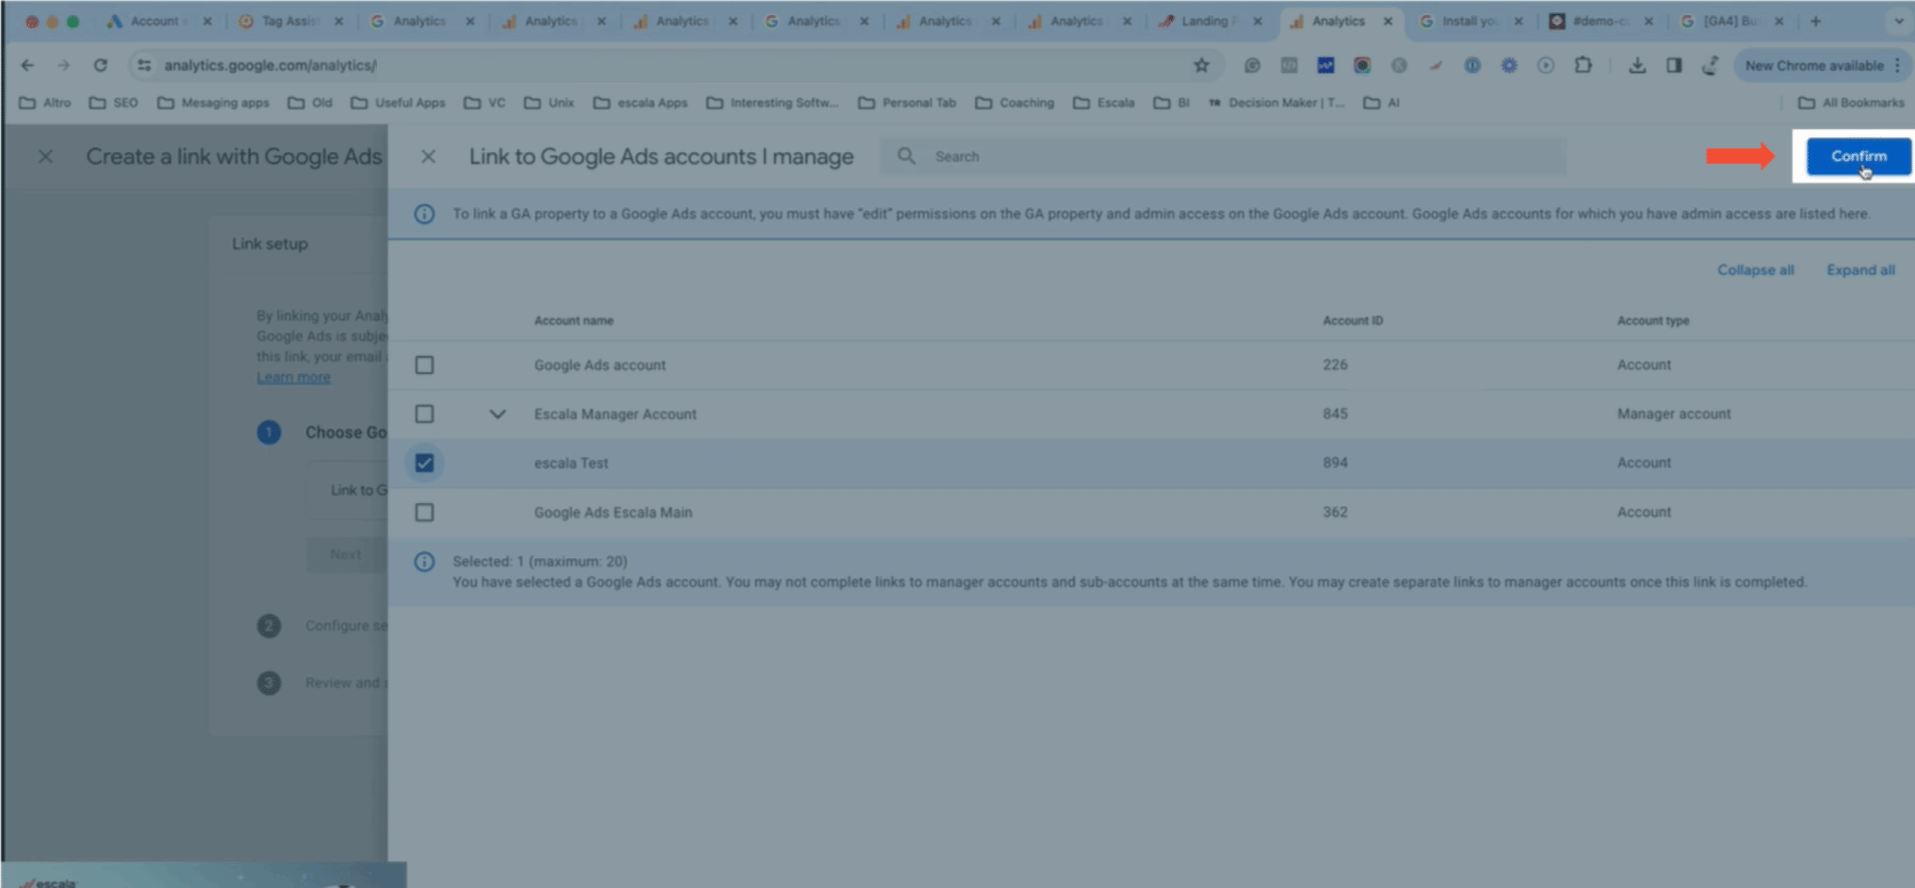Click the browser back arrow

click(x=27, y=65)
